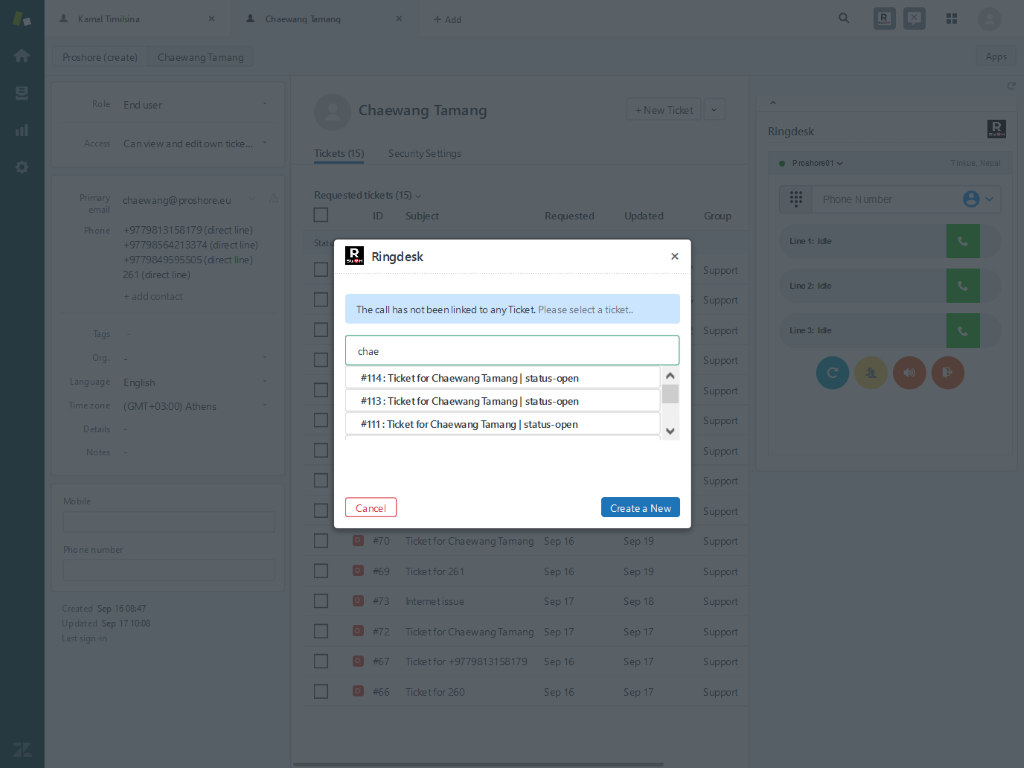Viewport: 1024px width, 768px height.
Task: Click the search magnifier icon
Action: click(x=844, y=18)
